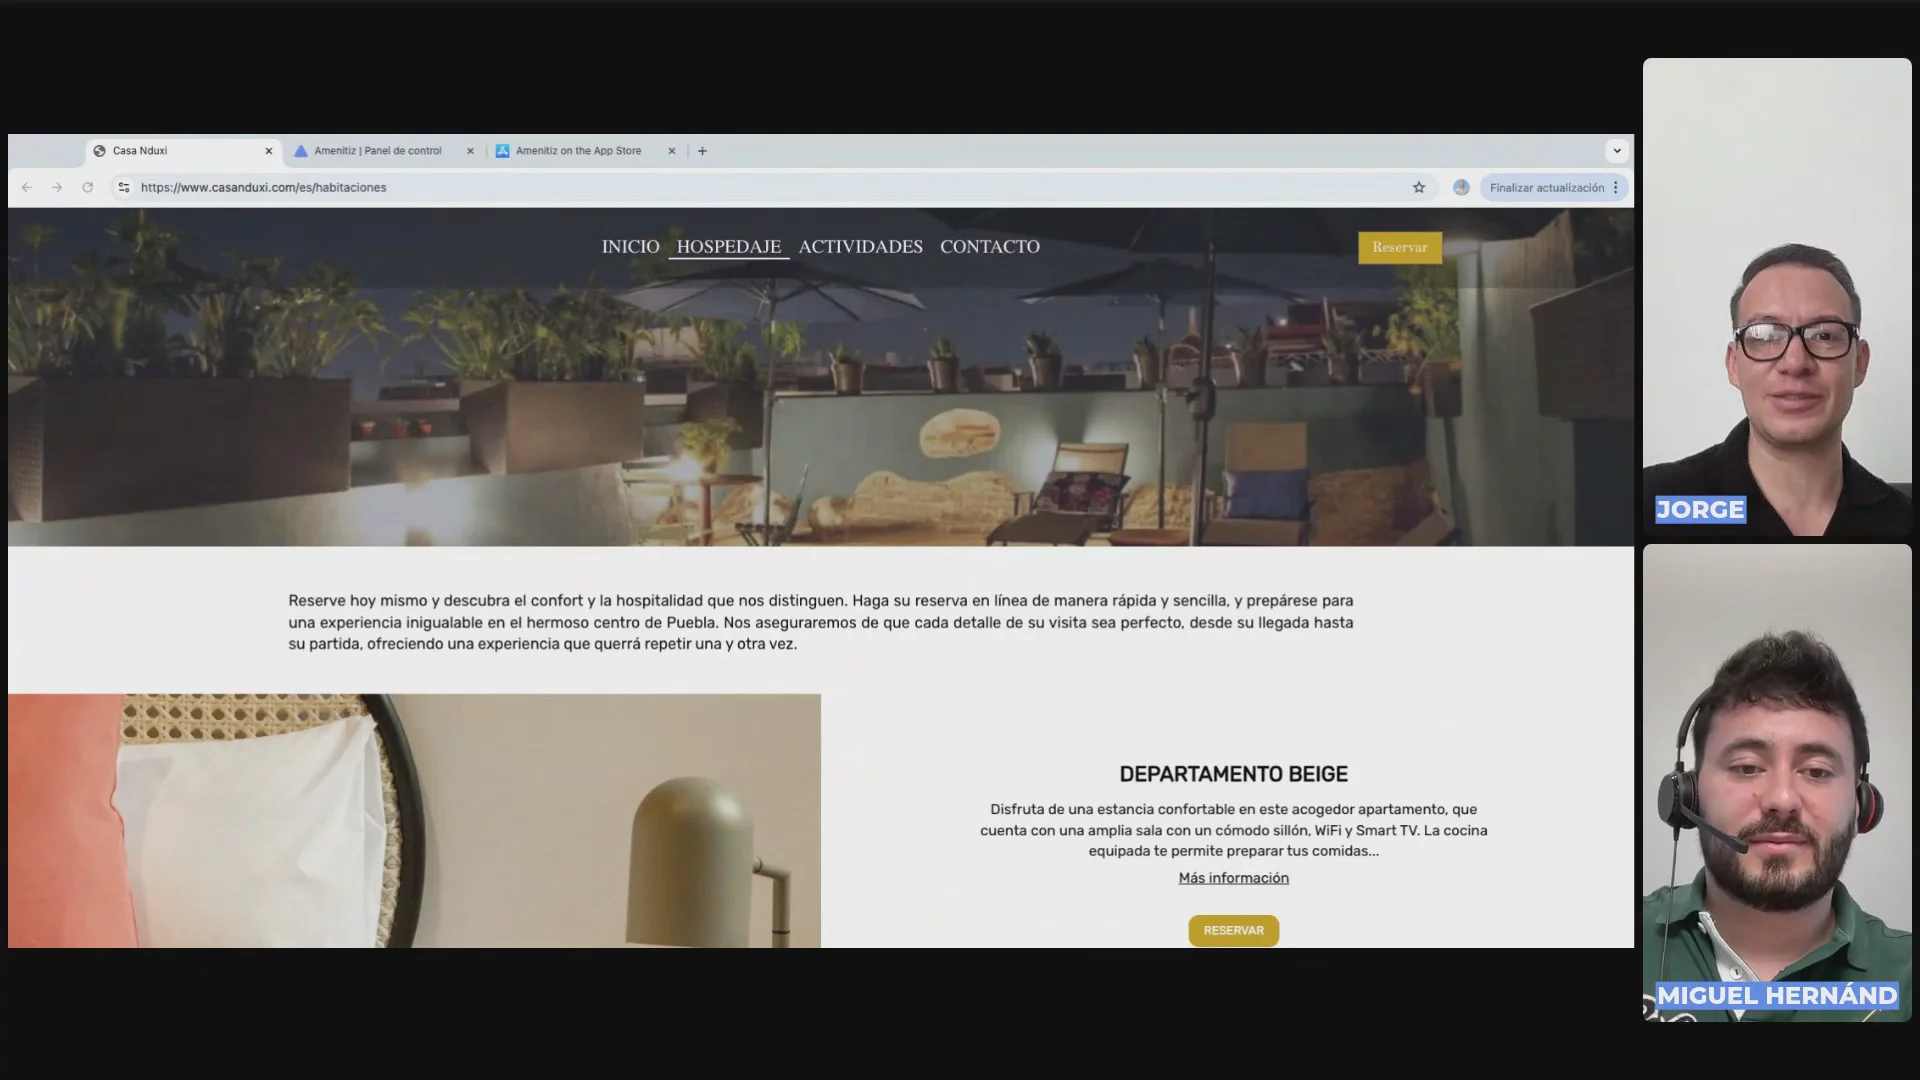Open the Más información link
The width and height of the screenshot is (1920, 1080).
pyautogui.click(x=1233, y=878)
